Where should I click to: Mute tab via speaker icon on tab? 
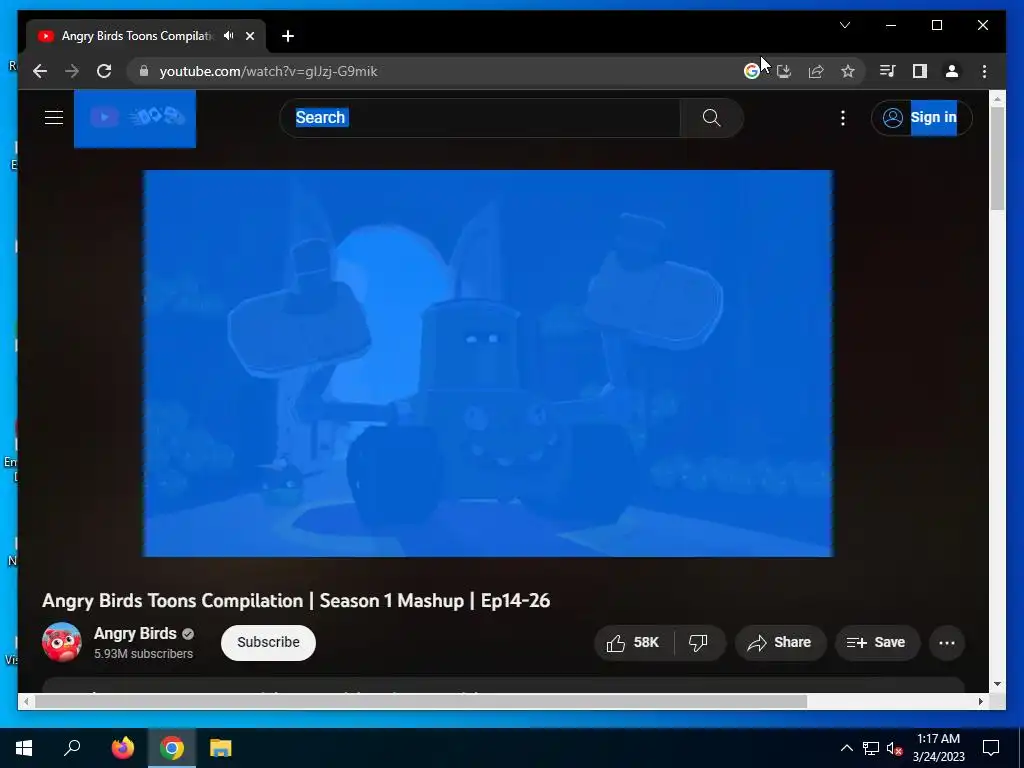click(x=229, y=36)
